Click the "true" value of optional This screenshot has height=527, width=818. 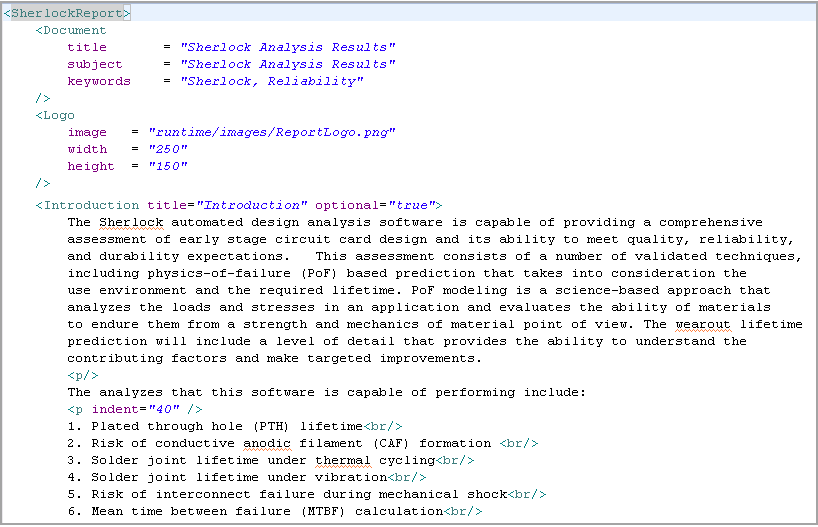[412, 206]
